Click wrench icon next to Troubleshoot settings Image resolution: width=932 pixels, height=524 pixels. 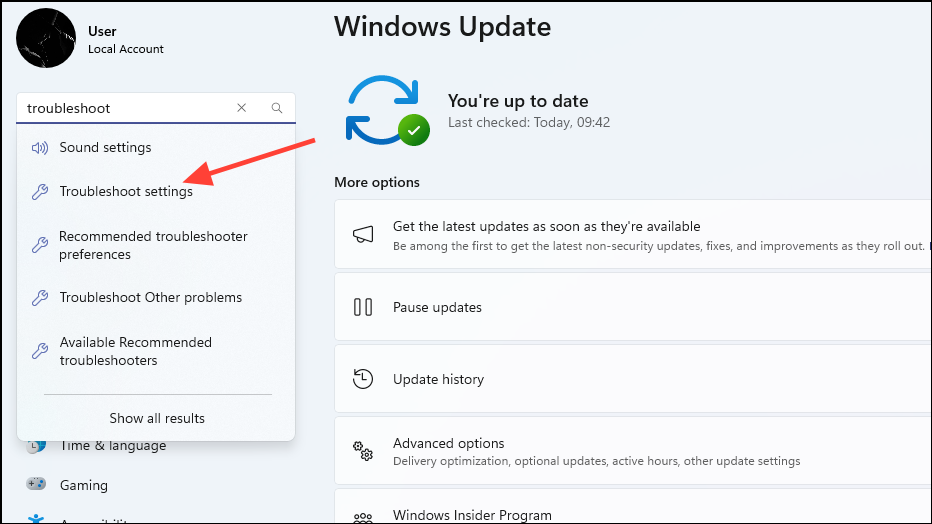point(40,192)
